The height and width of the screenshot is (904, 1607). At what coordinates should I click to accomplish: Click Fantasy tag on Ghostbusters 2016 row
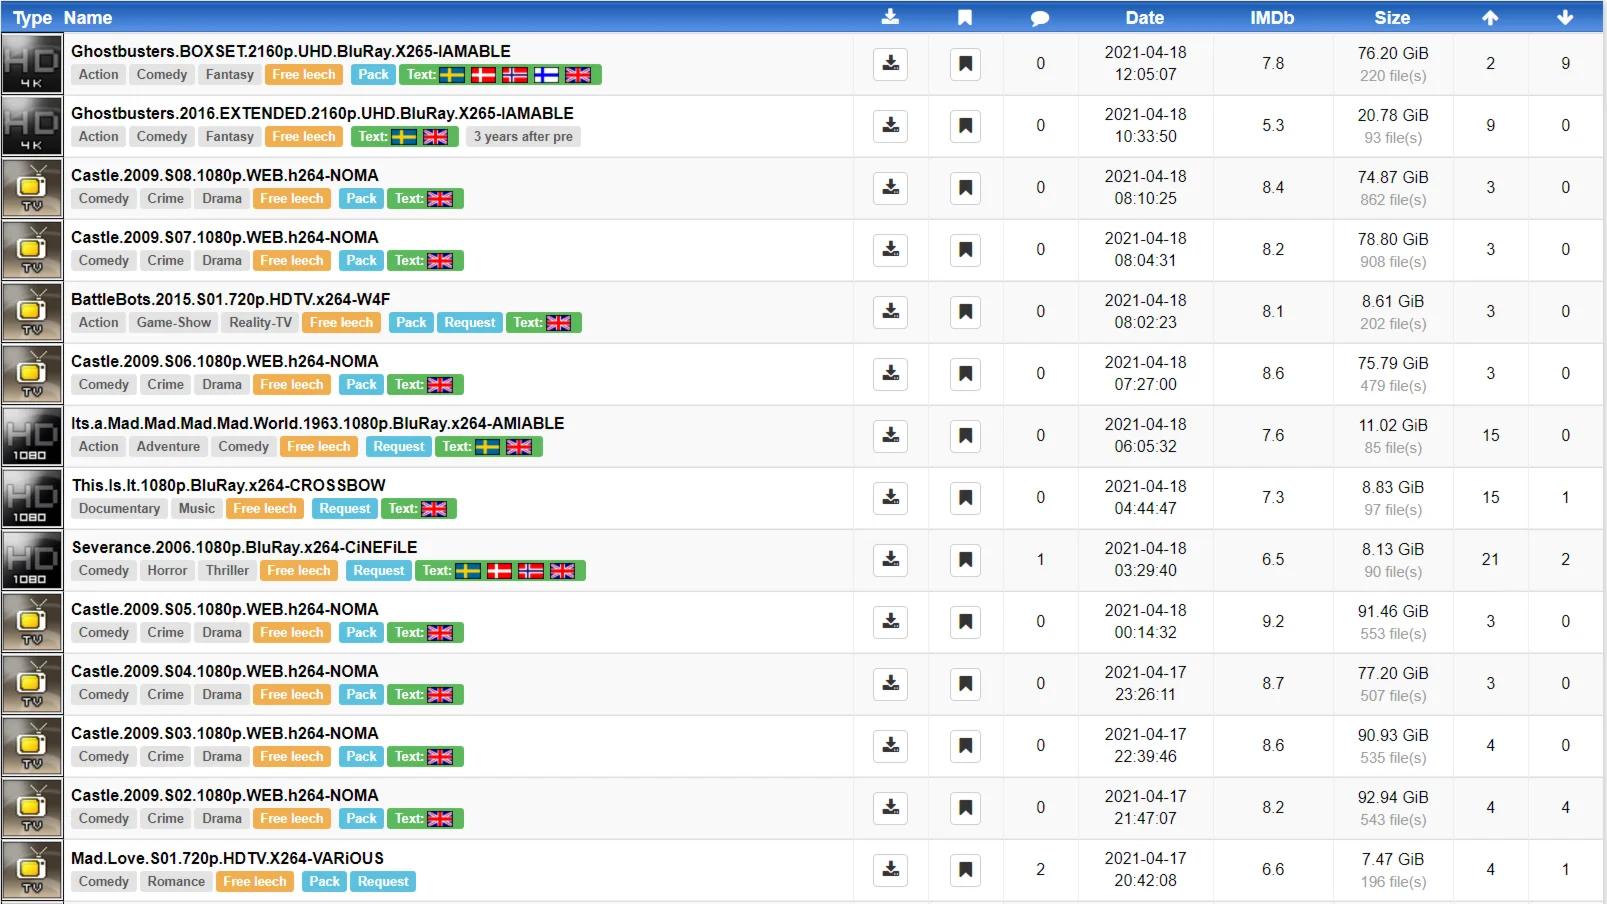click(x=230, y=136)
